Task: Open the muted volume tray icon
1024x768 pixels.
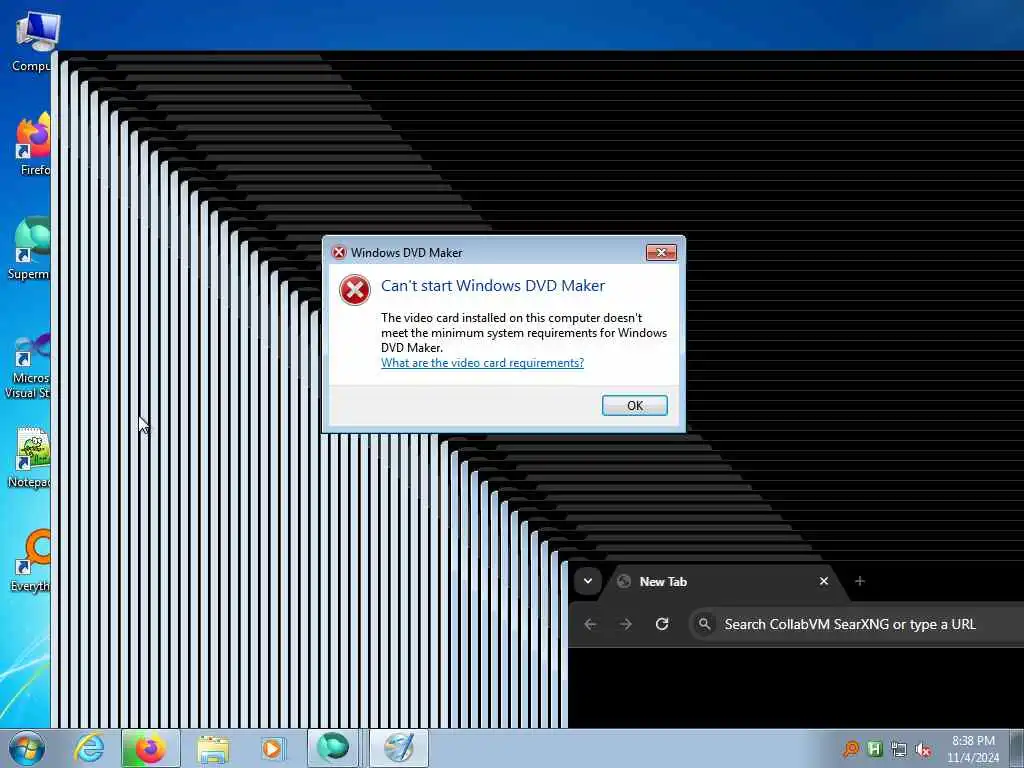Action: tap(923, 749)
